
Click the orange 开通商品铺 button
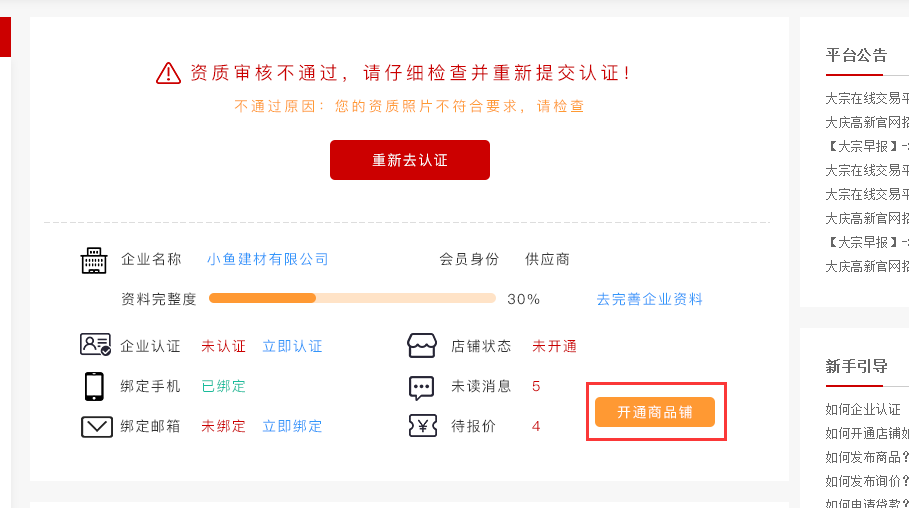pos(655,412)
